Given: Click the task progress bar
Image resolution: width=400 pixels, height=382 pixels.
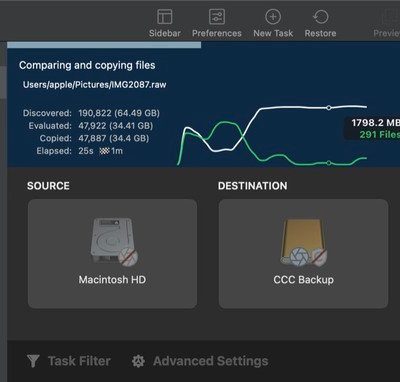Looking at the screenshot, I should point(104,45).
